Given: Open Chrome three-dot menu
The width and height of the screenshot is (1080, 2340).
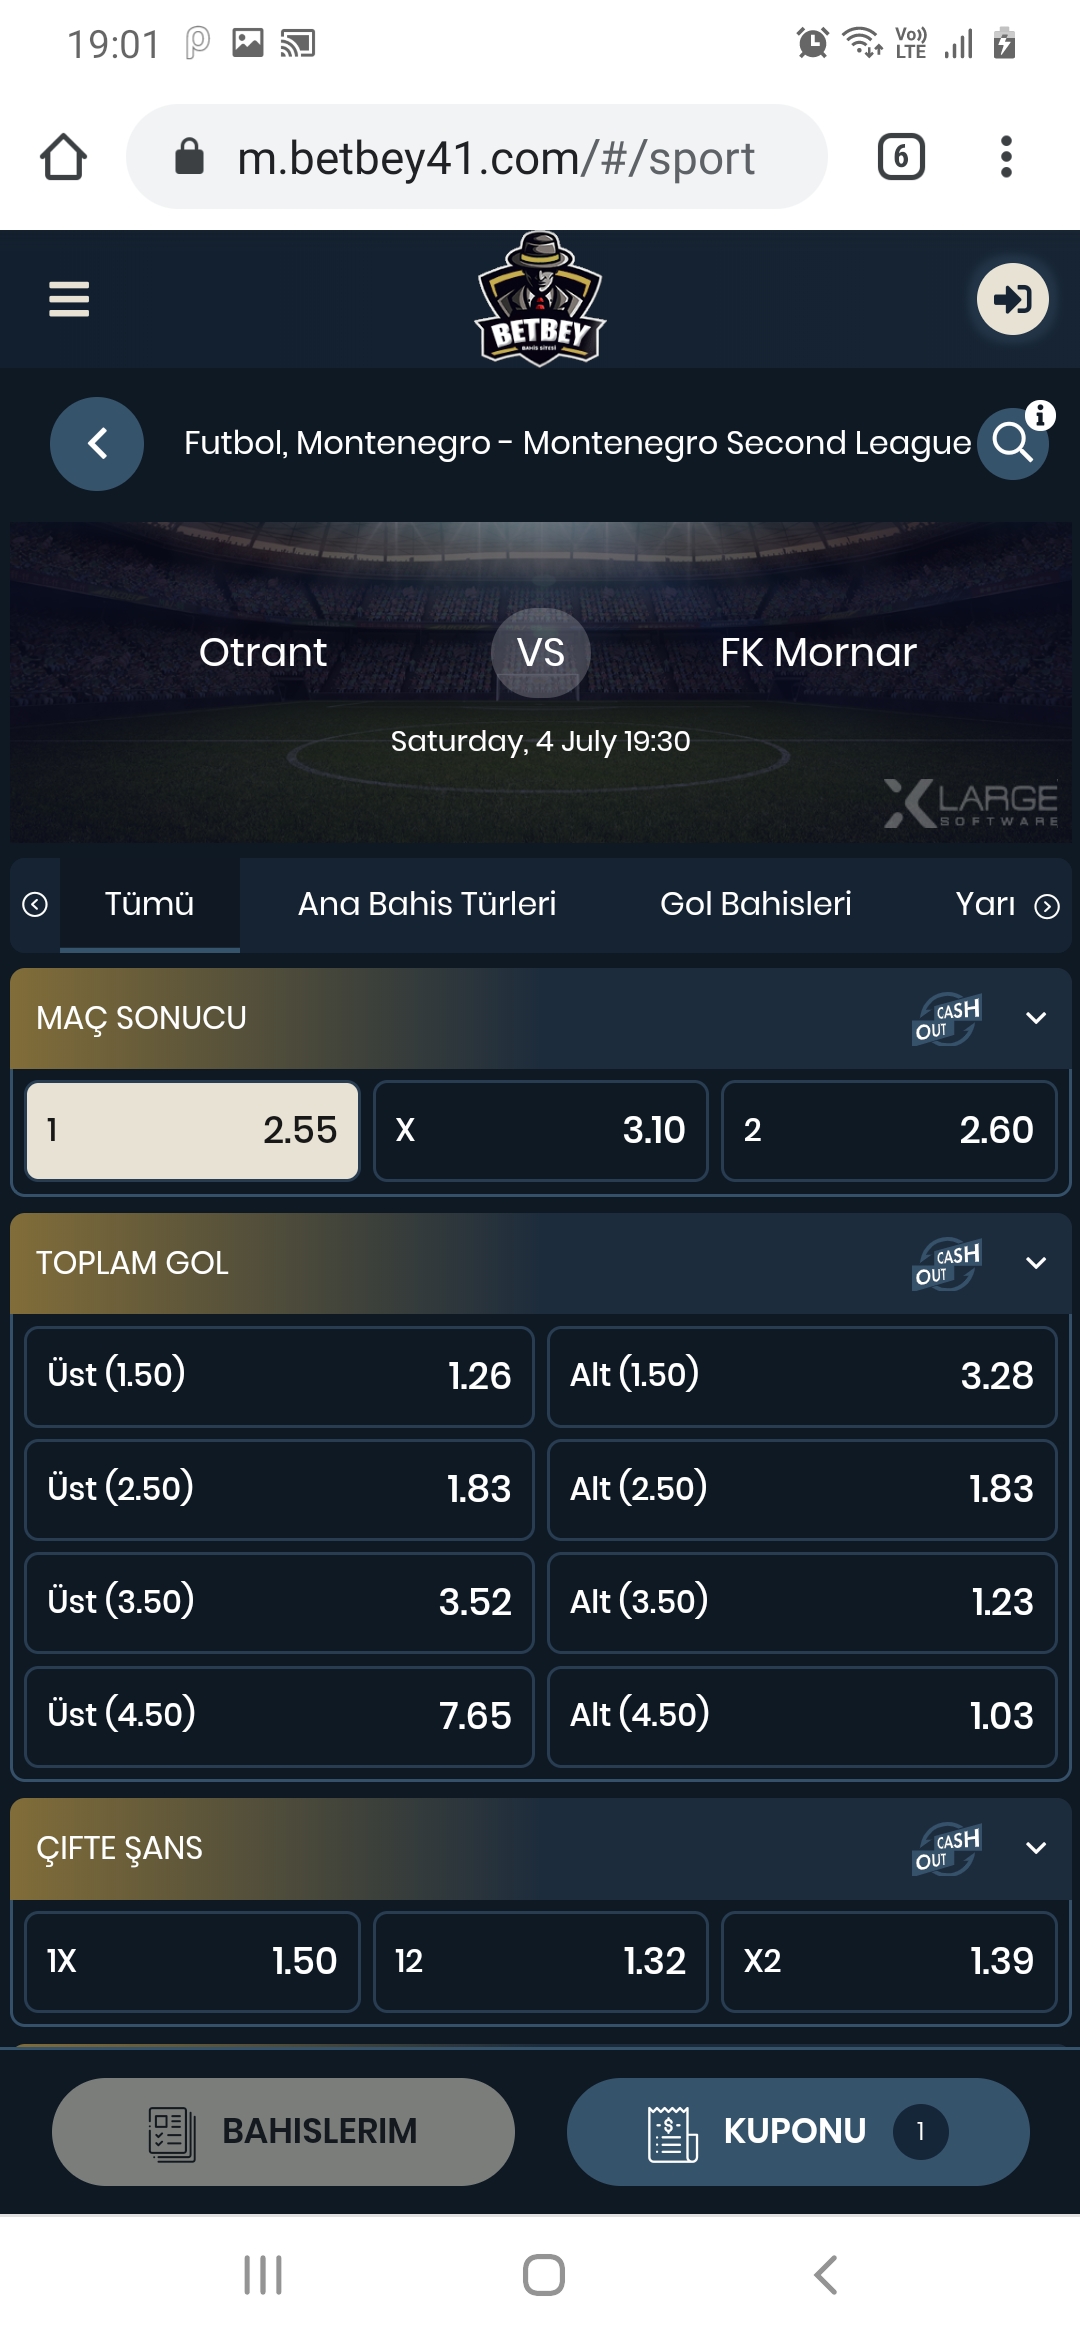Looking at the screenshot, I should click(1006, 157).
